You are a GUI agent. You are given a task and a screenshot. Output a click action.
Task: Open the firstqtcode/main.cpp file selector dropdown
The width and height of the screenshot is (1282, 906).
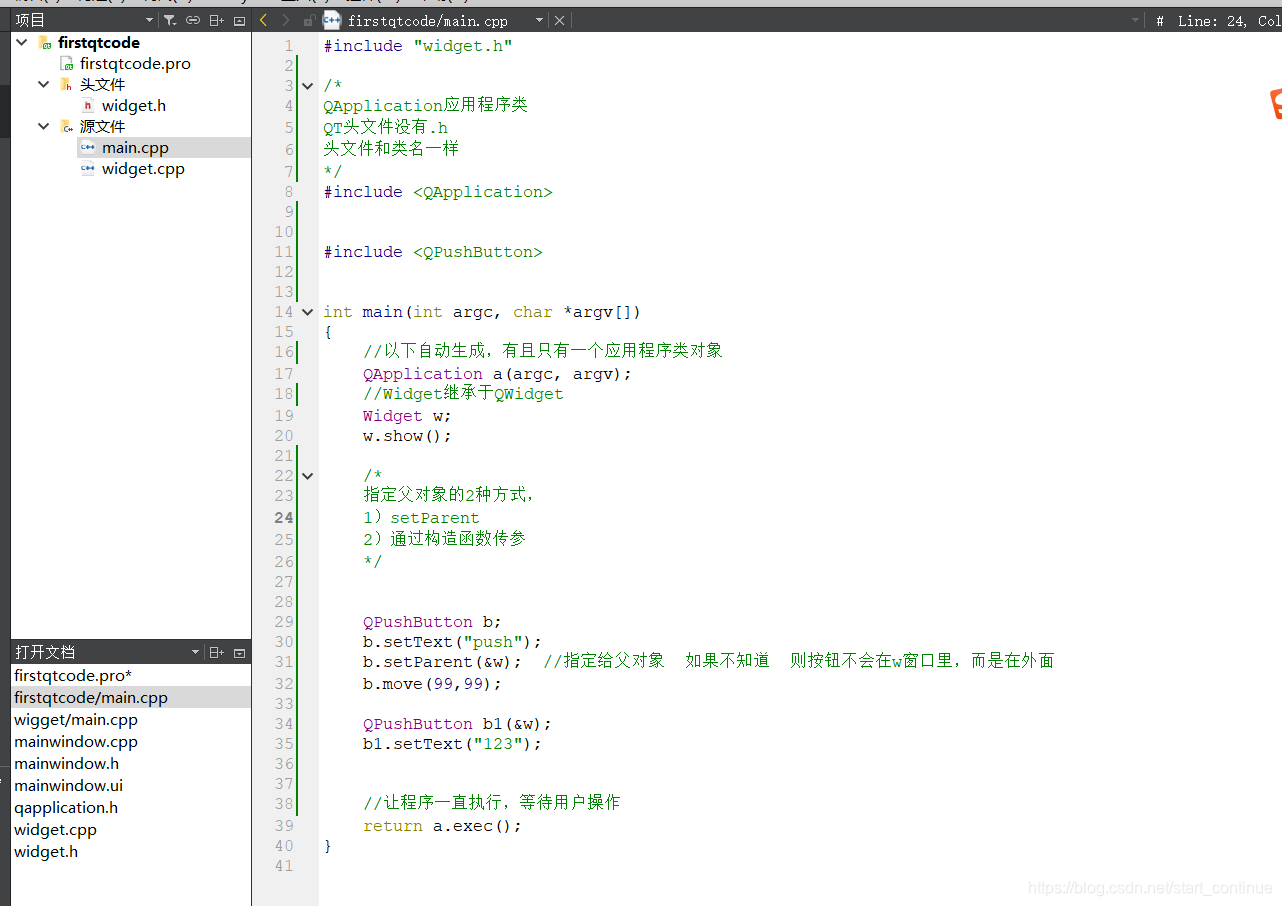539,20
